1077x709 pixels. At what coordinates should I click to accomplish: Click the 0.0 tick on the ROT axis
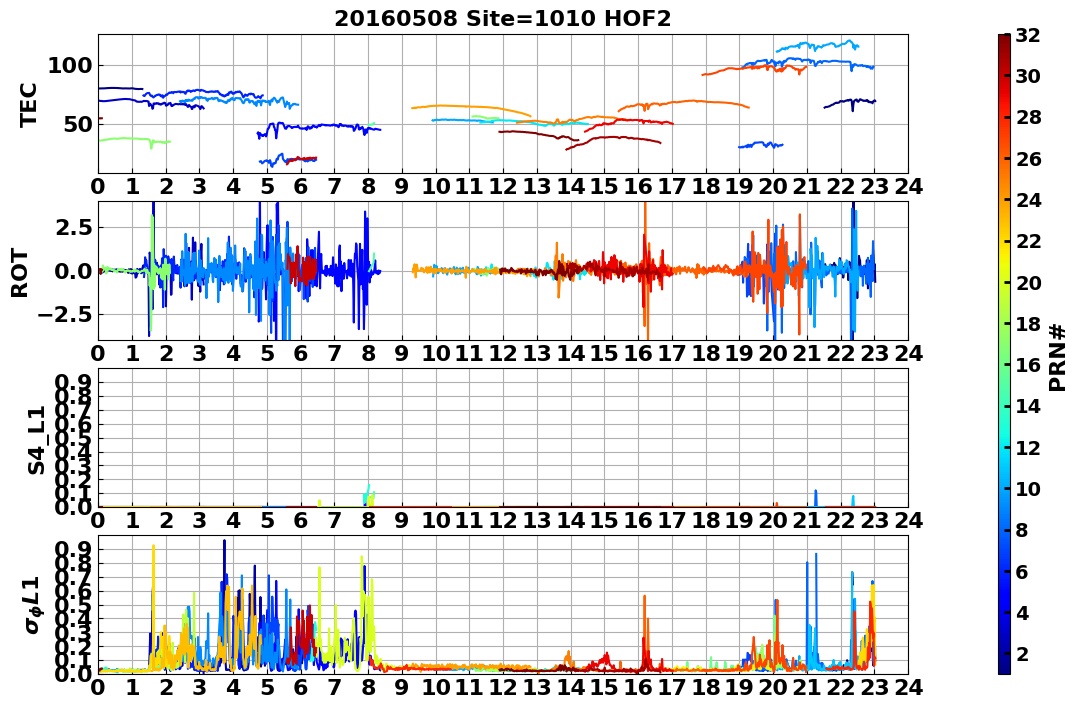73,271
